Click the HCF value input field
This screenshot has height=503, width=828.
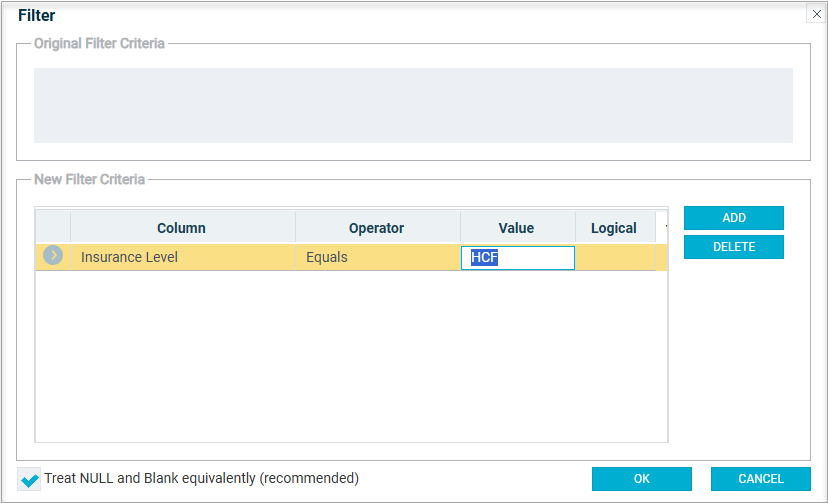pos(518,258)
